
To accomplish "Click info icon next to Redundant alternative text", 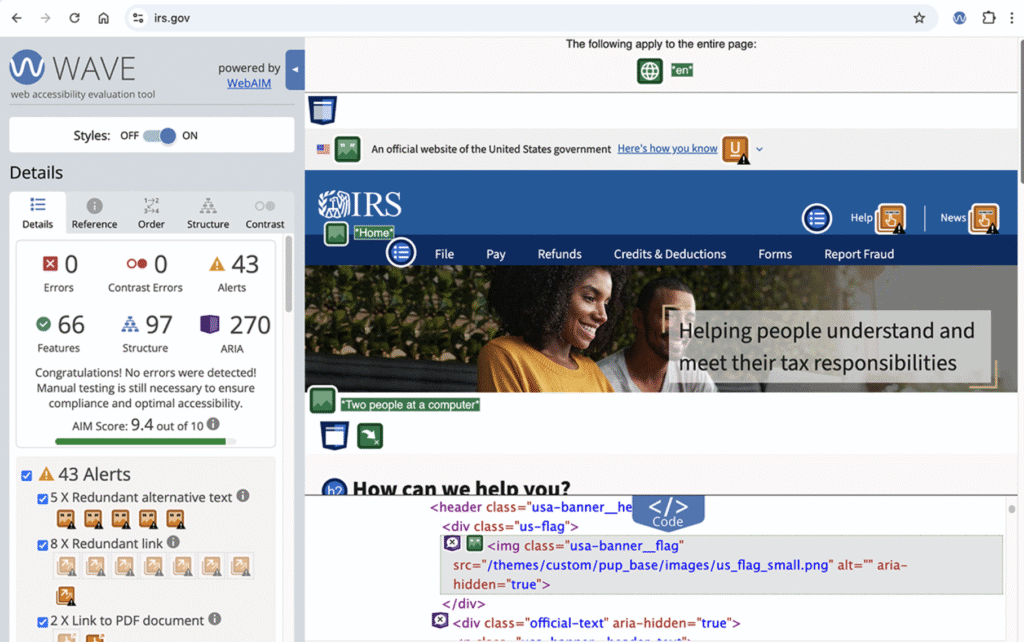I will [x=243, y=496].
